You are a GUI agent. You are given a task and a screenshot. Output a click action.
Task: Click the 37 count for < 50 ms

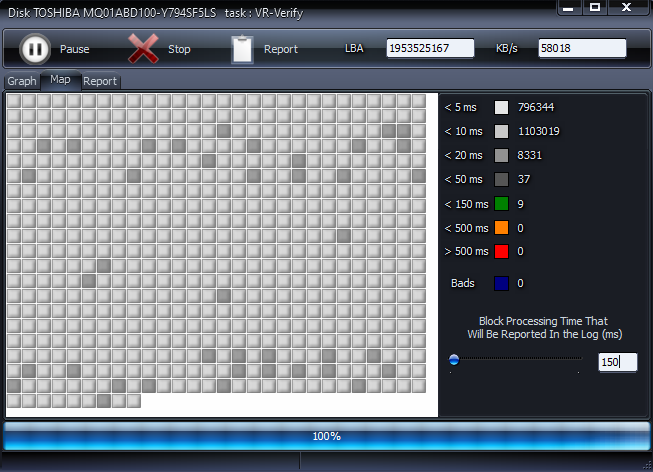pos(523,180)
